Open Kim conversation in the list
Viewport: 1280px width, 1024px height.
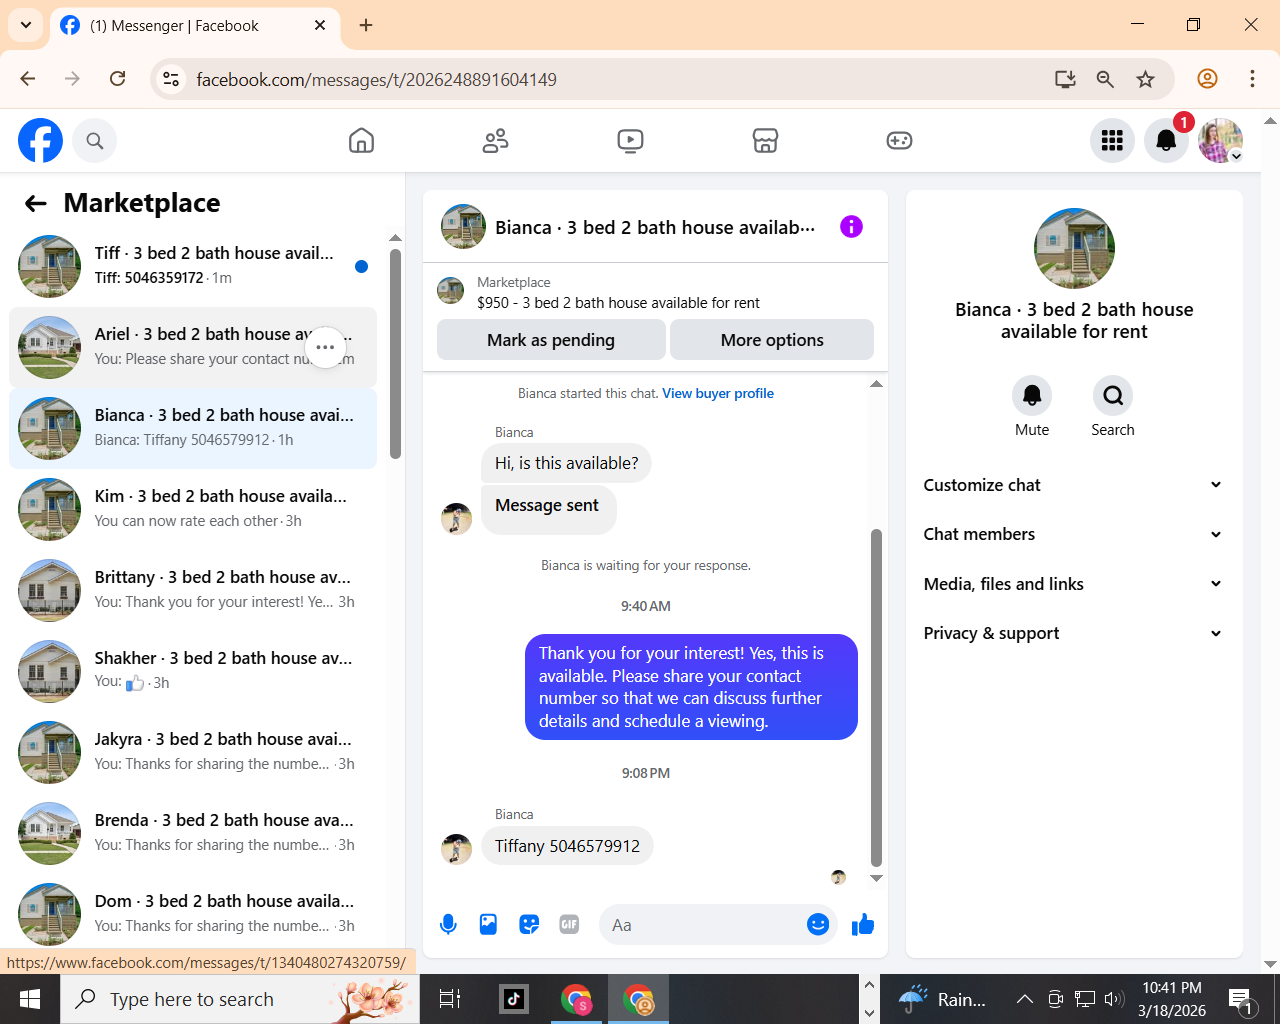(x=193, y=509)
